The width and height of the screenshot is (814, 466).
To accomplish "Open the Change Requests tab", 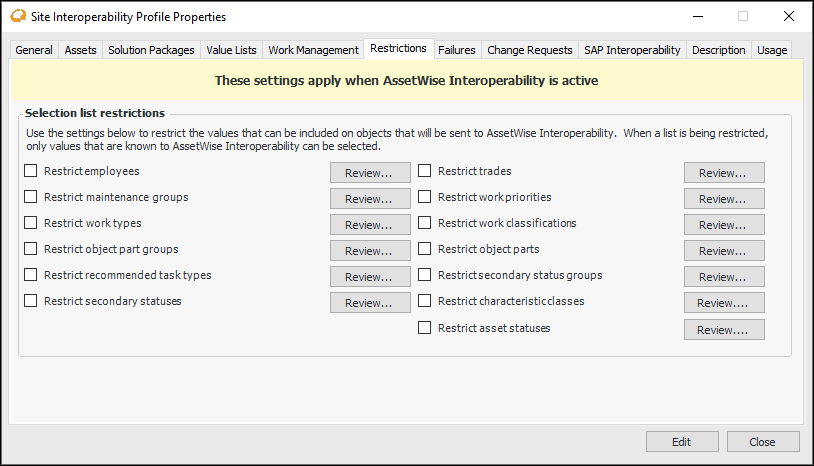I will click(530, 50).
